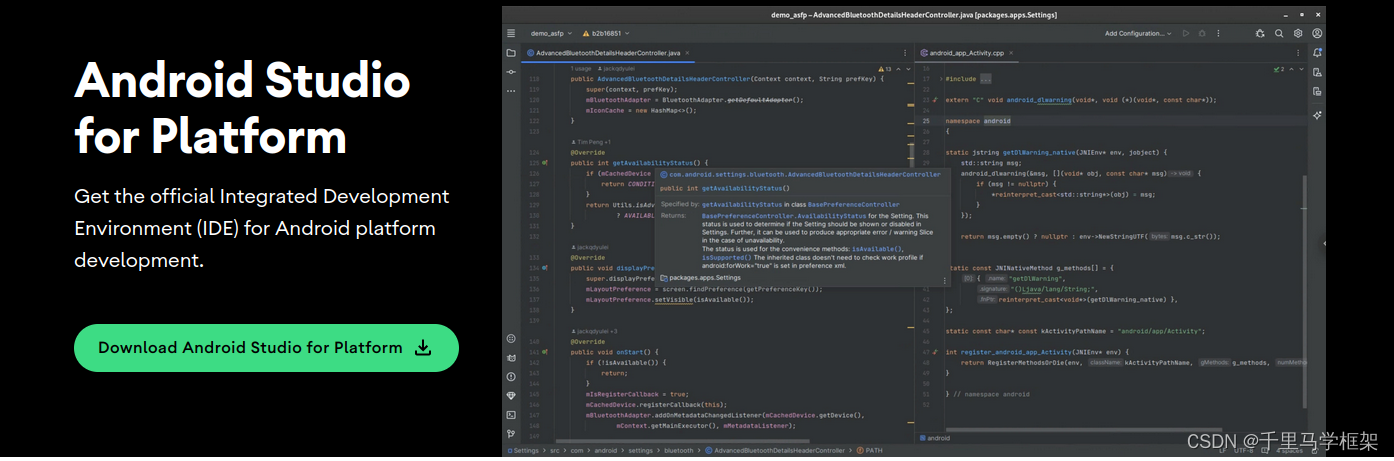The width and height of the screenshot is (1394, 461).
Task: Show more tool windows ellipsis in left sidebar
Action: (511, 91)
